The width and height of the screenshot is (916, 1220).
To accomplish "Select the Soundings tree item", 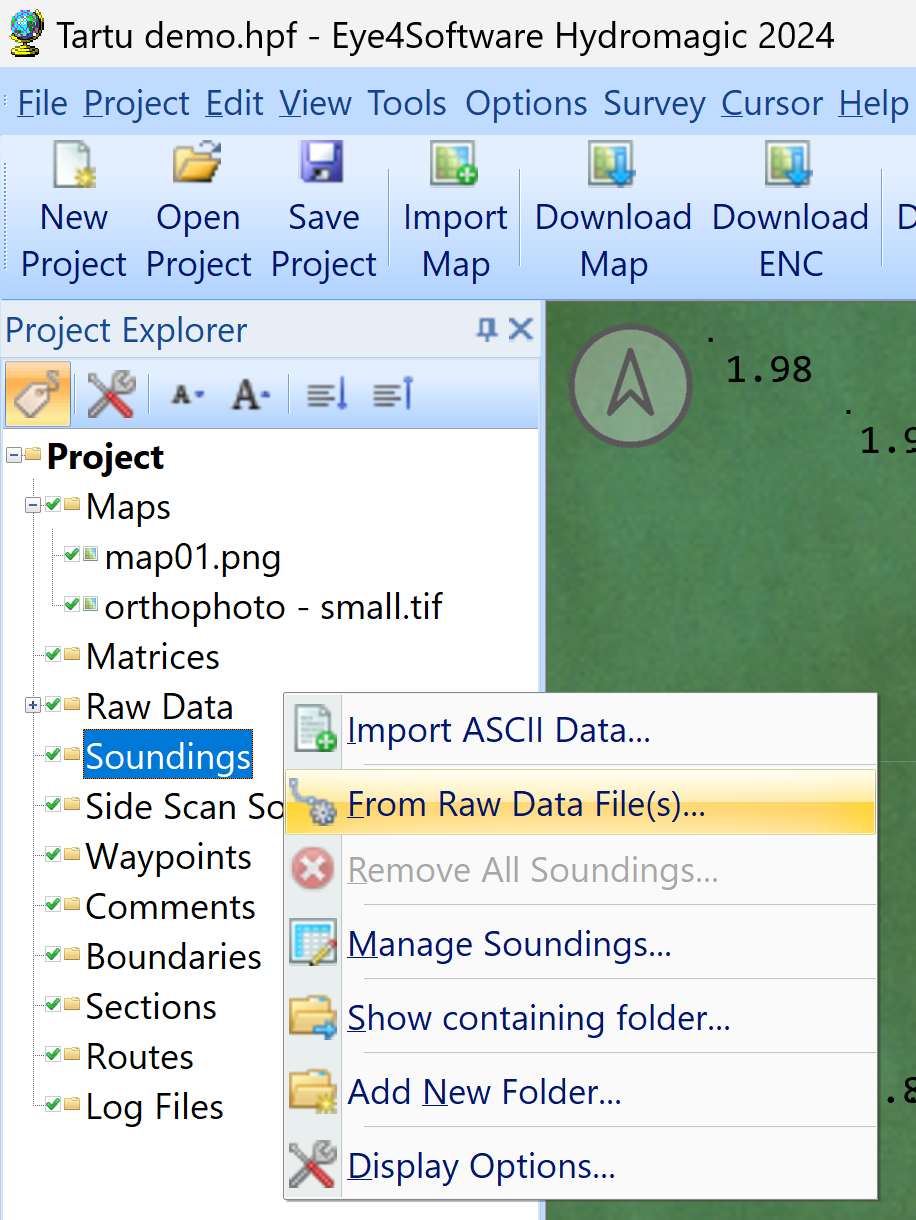I will coord(167,756).
